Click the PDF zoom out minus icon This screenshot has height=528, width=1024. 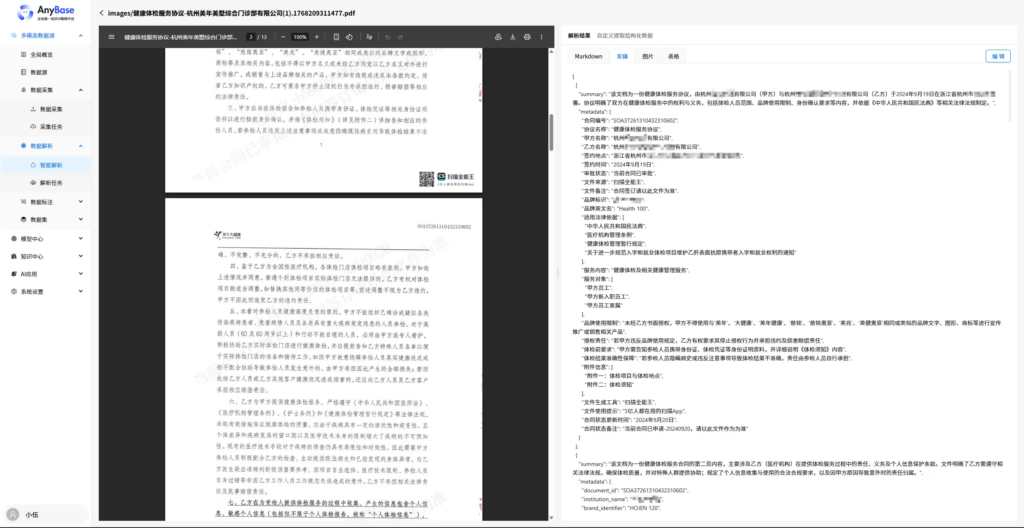click(281, 37)
